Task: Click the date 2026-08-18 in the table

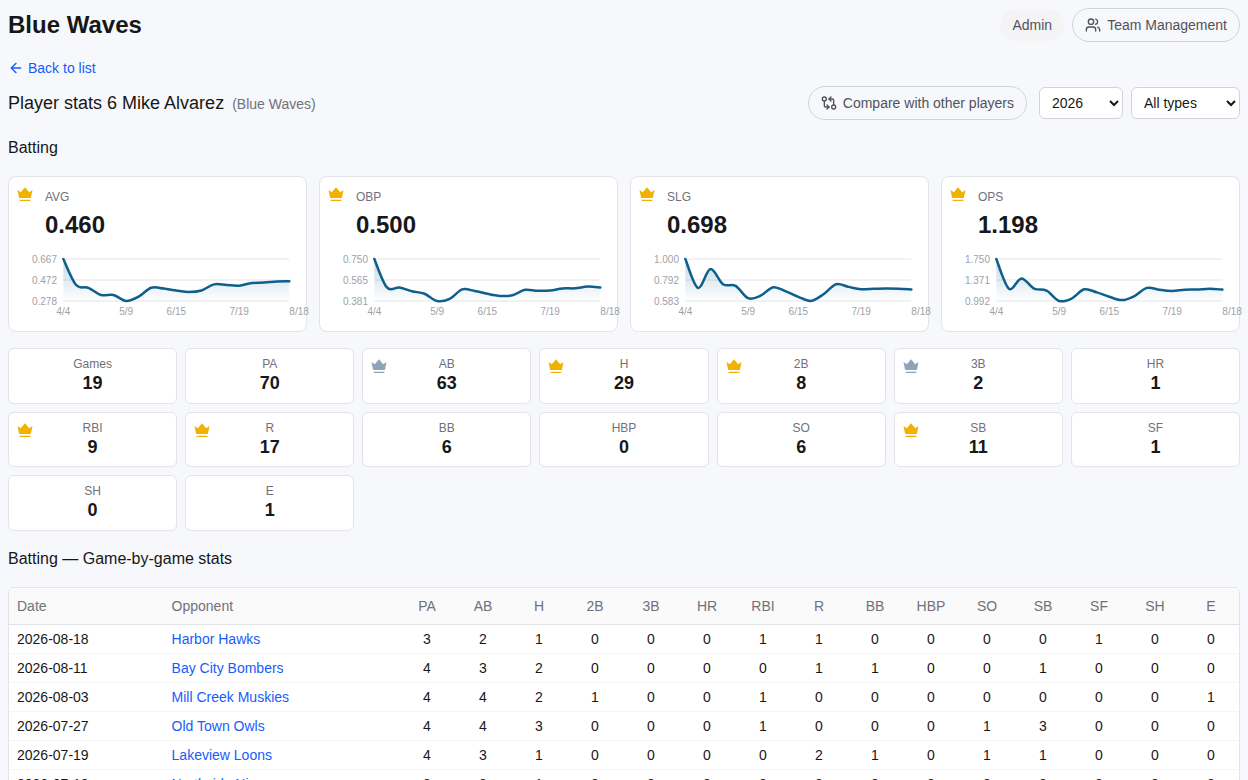Action: click(x=53, y=639)
